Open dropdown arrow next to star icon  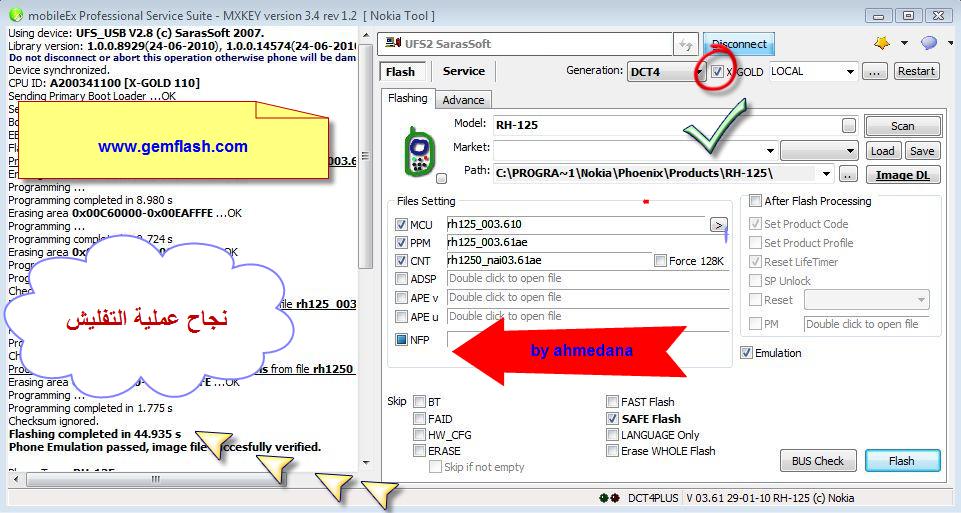pyautogui.click(x=904, y=43)
